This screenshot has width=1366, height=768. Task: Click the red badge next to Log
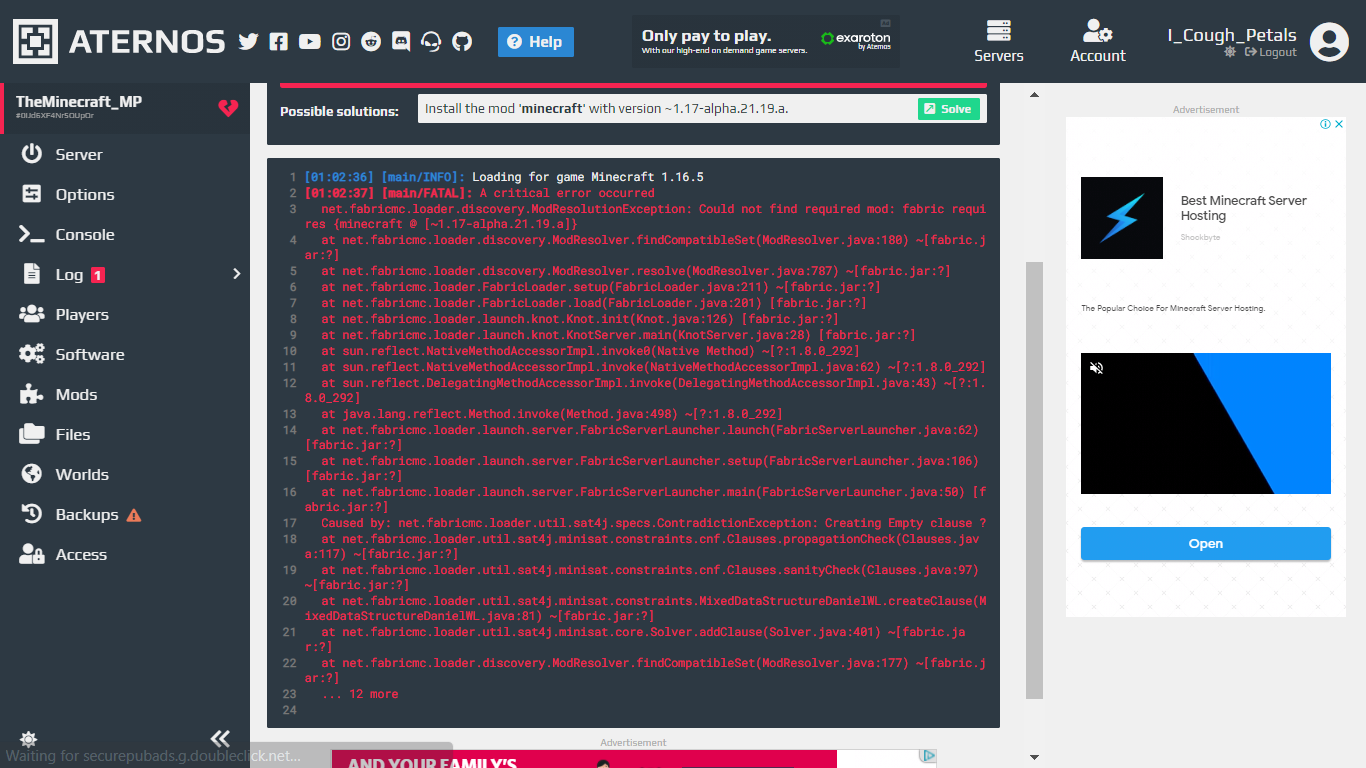98,275
